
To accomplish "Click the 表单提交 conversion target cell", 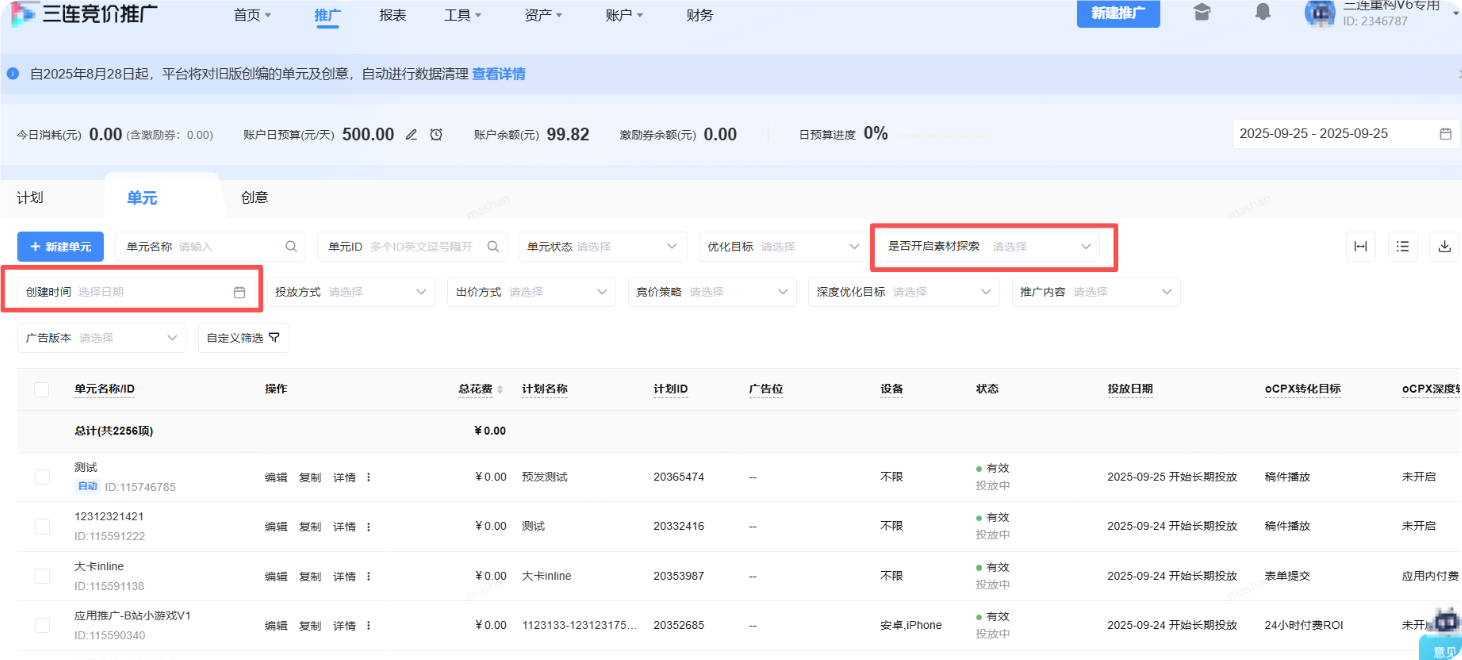I will (1287, 576).
